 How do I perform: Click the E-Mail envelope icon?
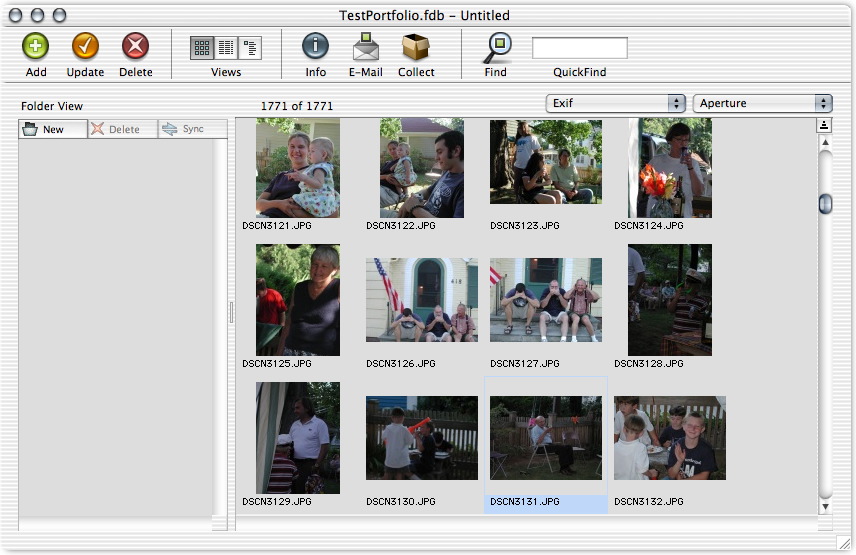(x=365, y=47)
